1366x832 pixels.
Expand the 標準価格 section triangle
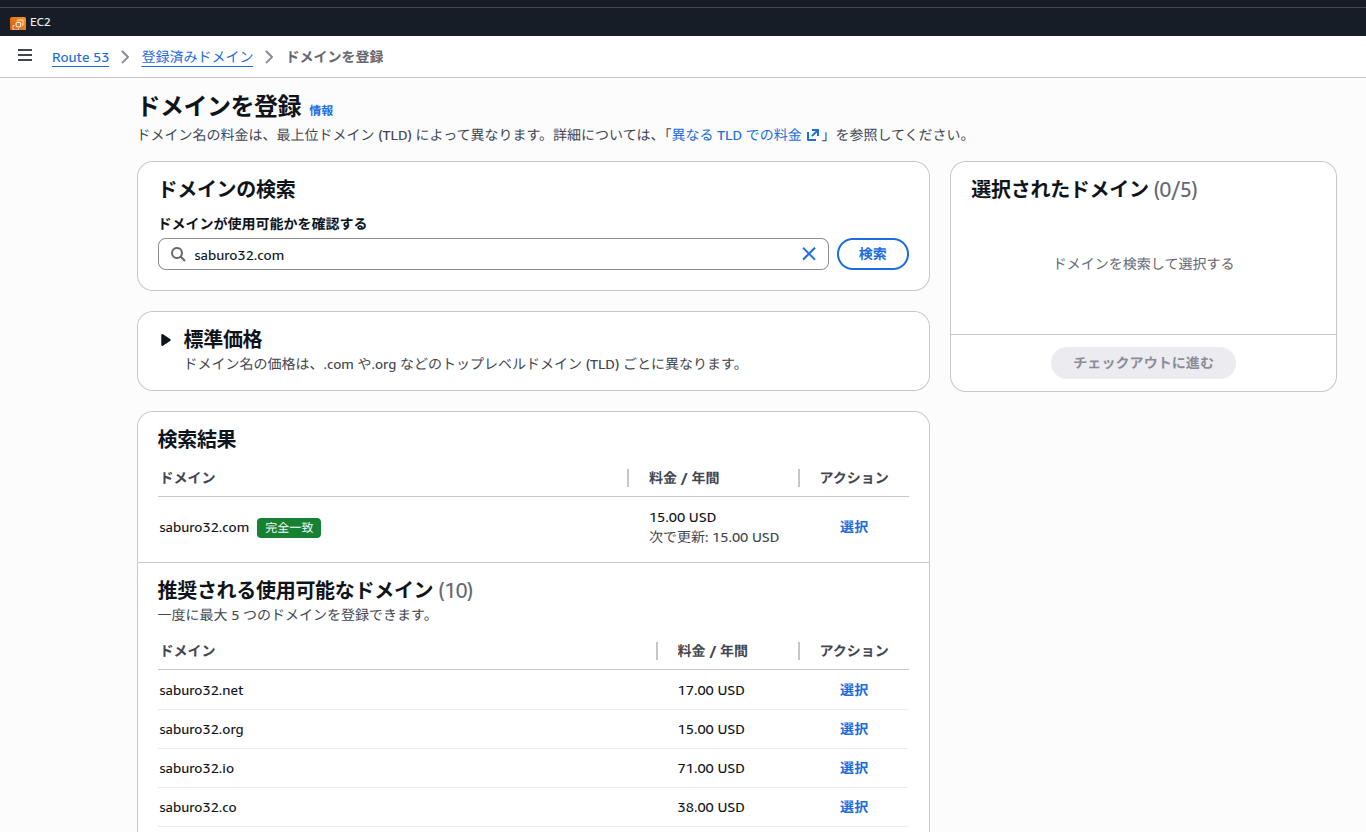pyautogui.click(x=166, y=340)
